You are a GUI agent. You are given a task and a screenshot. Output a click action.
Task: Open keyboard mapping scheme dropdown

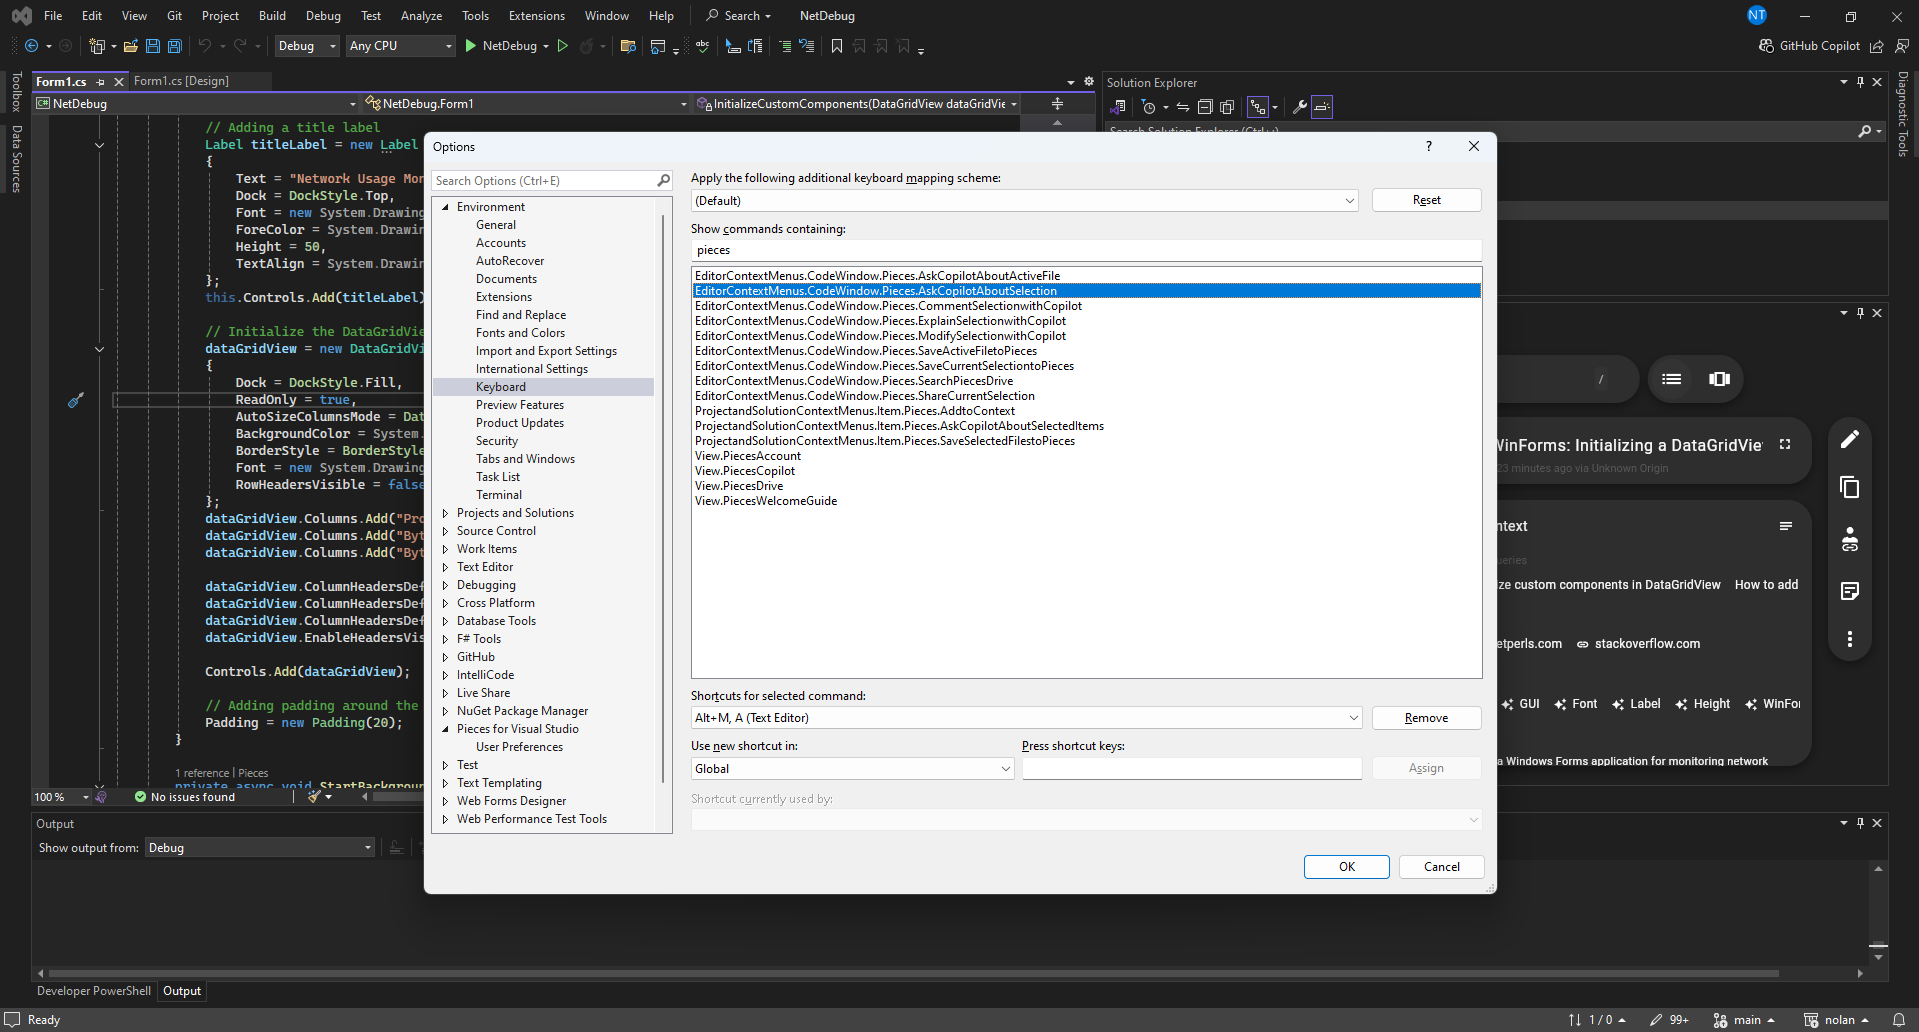(x=1349, y=201)
